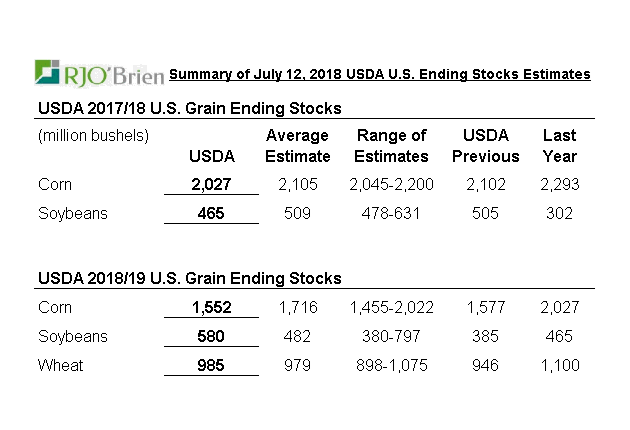Click the Wheat row label
630x430 pixels.
click(x=59, y=366)
